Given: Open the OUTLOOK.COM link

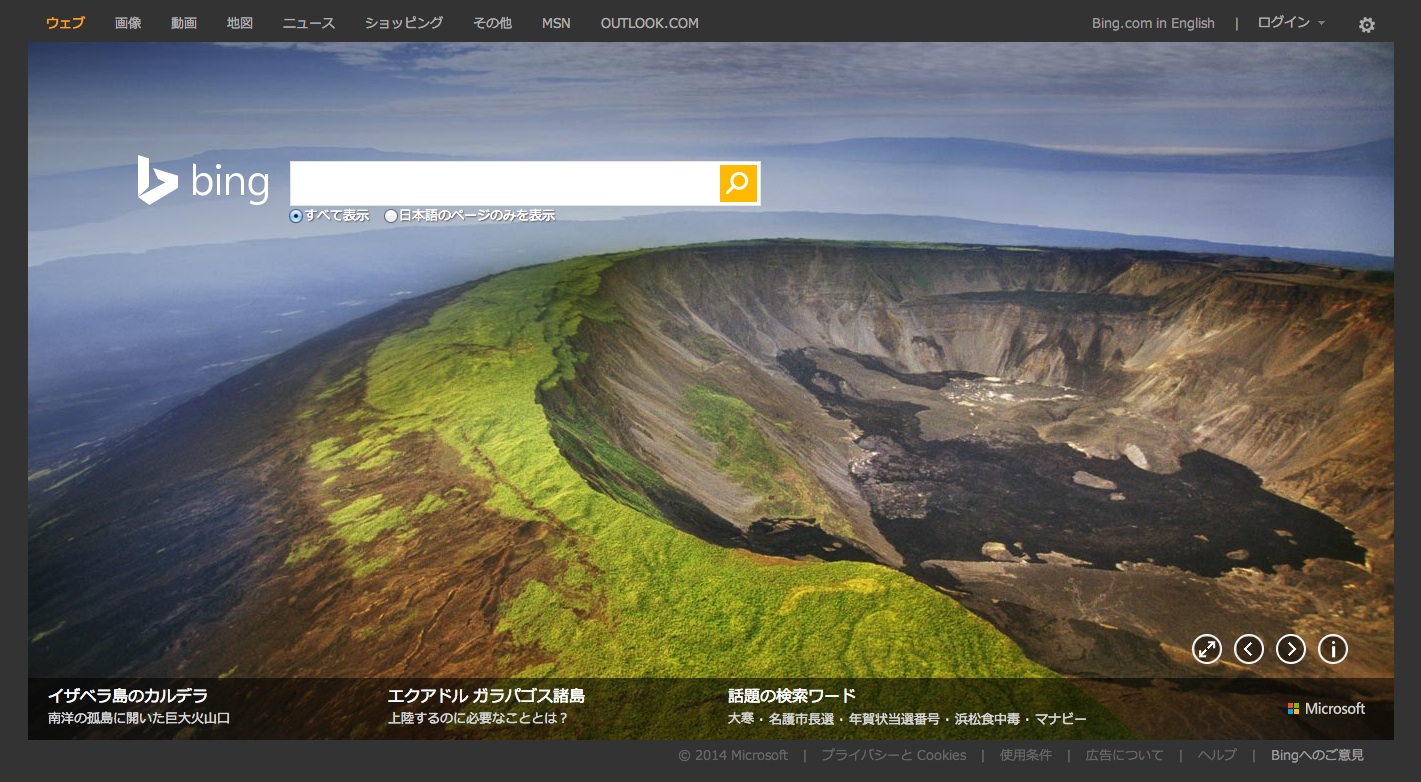Looking at the screenshot, I should (649, 23).
